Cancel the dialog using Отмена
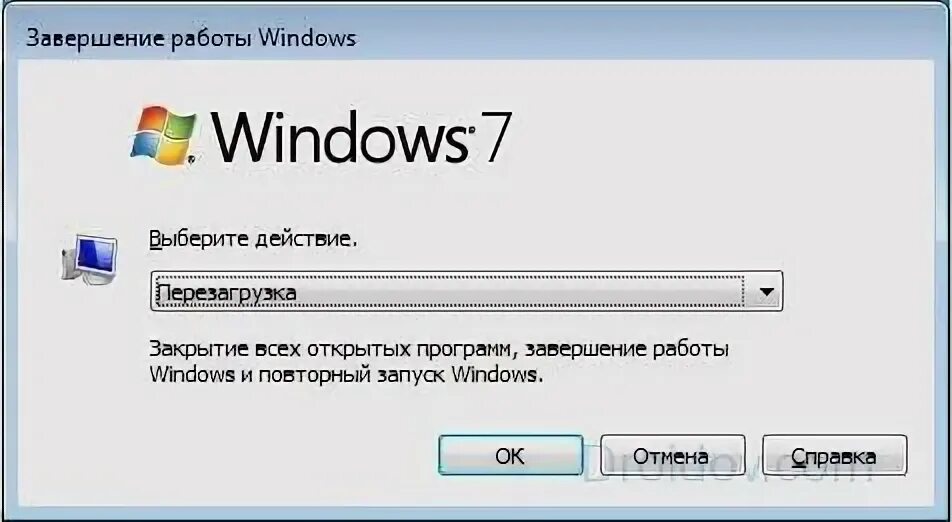This screenshot has height=522, width=952. pos(672,455)
